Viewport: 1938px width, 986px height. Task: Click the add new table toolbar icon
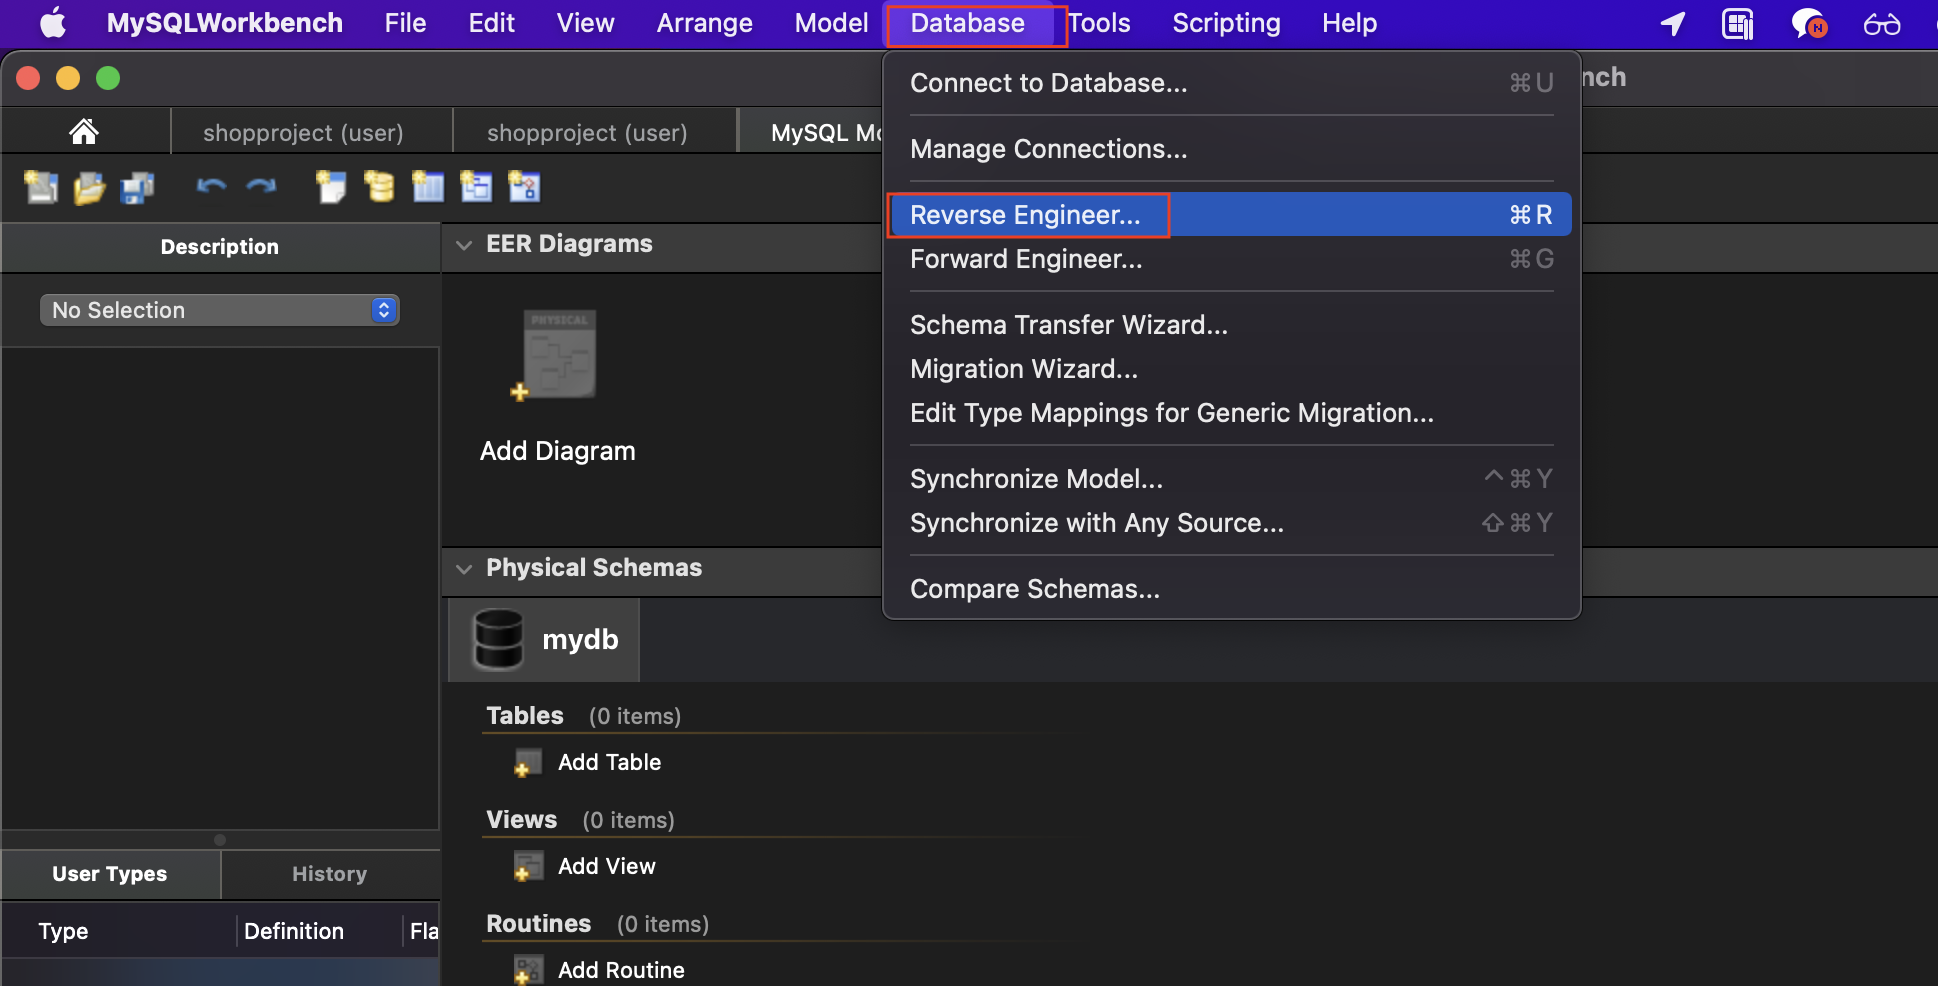point(428,187)
